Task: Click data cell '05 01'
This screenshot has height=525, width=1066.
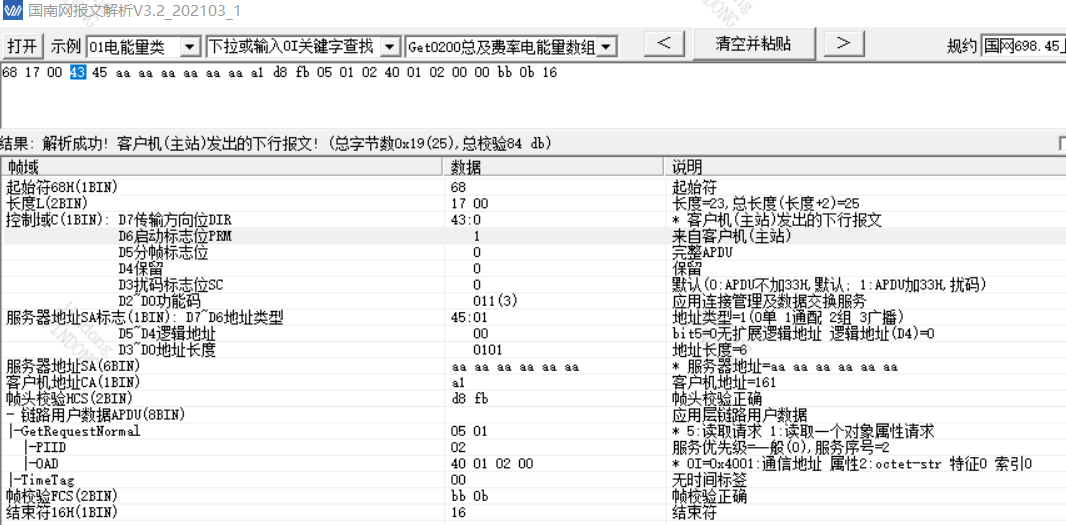Action: [x=469, y=431]
